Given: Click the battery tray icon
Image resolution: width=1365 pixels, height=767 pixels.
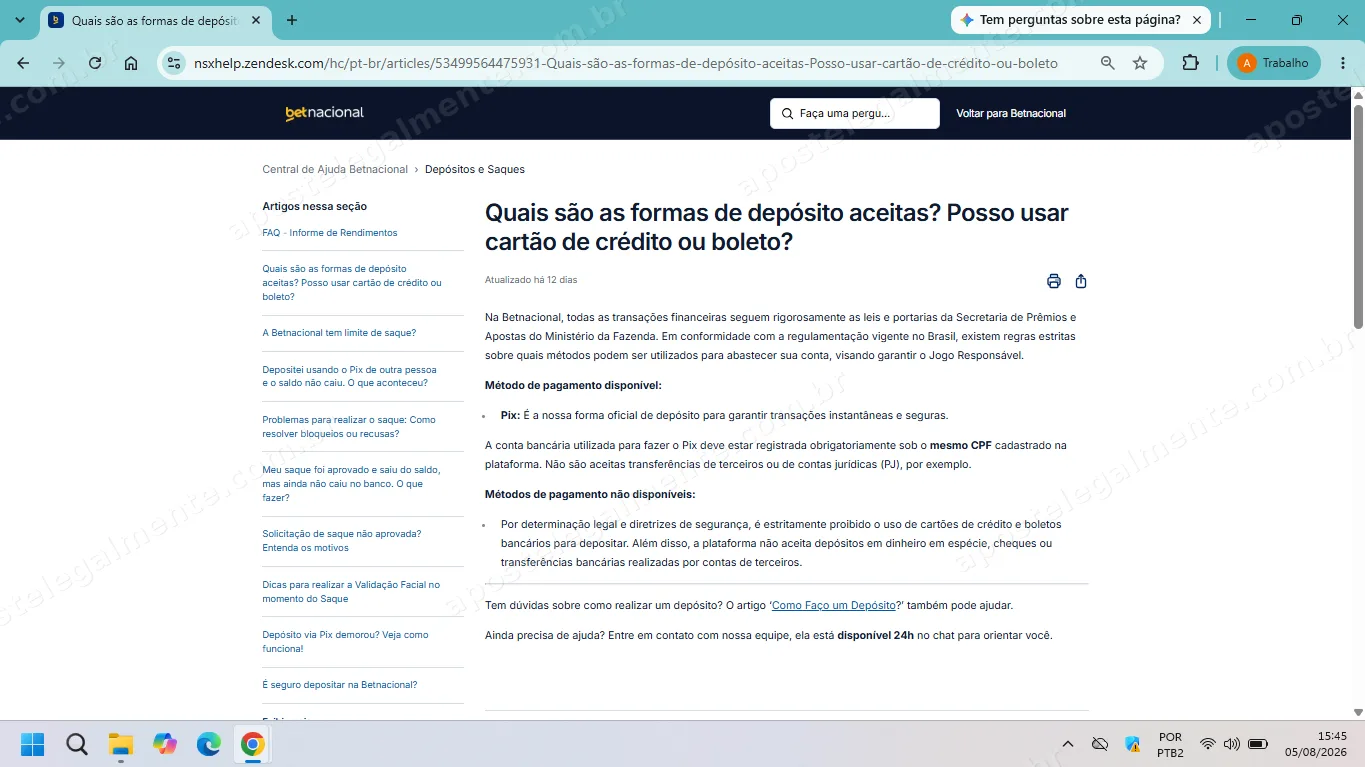Looking at the screenshot, I should point(1258,744).
